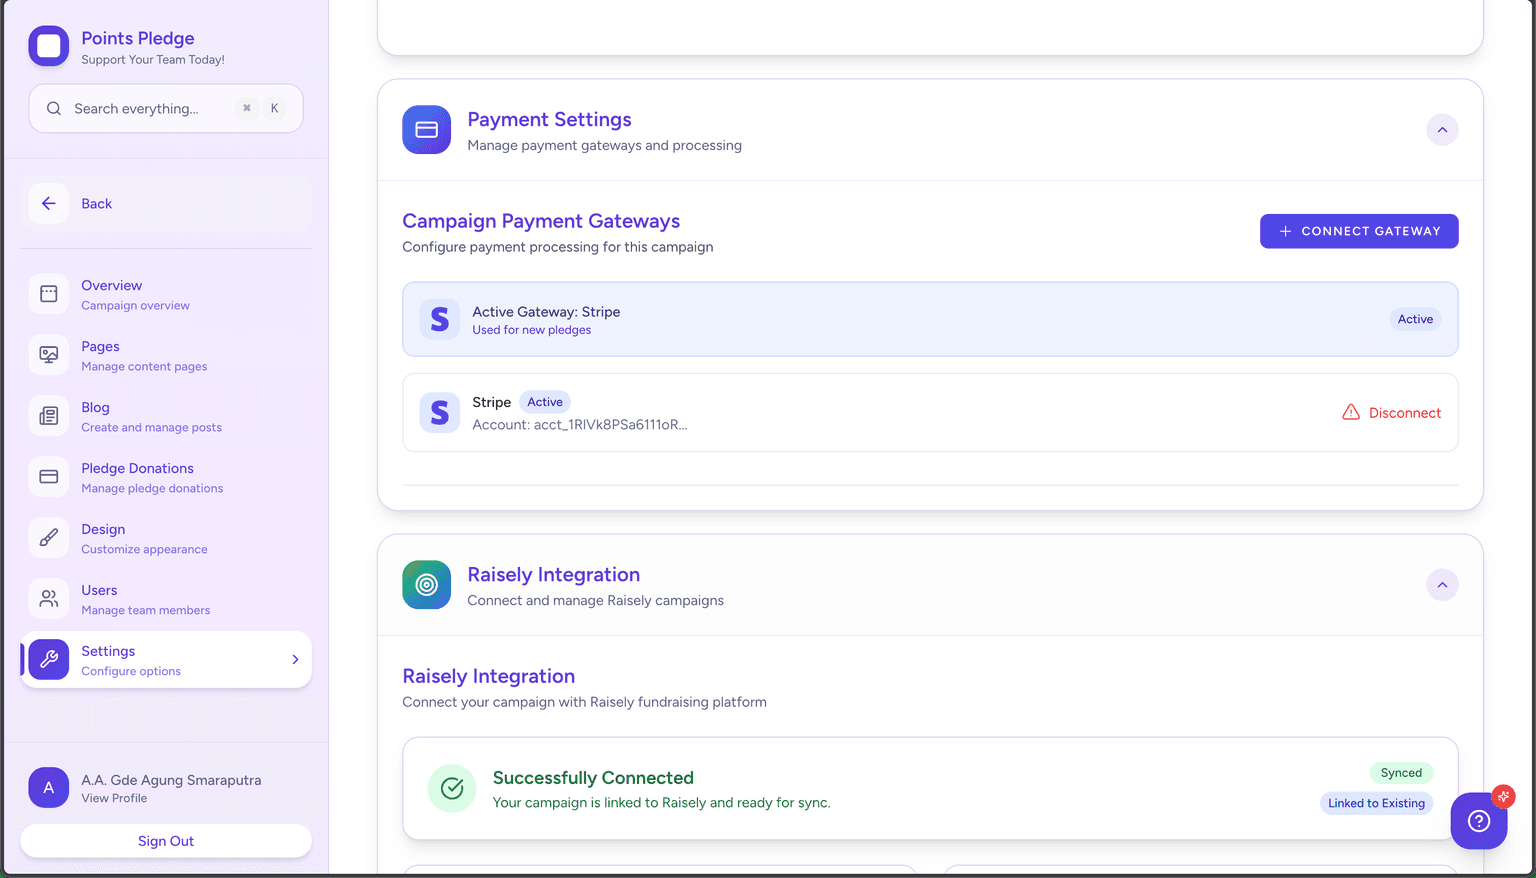Collapse the Raisely Integration section
This screenshot has width=1536, height=878.
click(1441, 585)
